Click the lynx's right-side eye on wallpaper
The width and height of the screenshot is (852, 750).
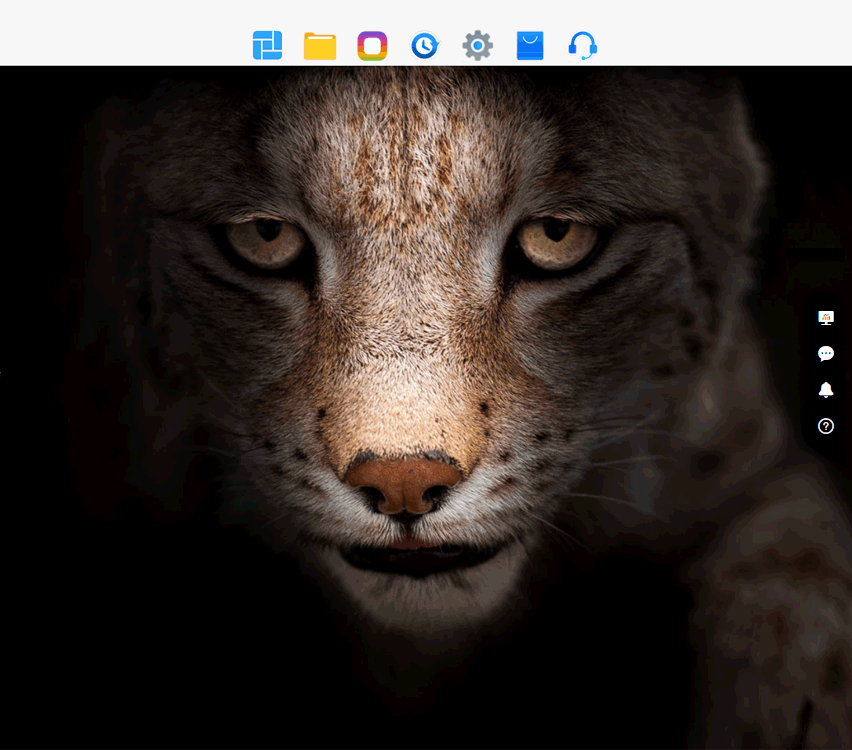click(556, 242)
